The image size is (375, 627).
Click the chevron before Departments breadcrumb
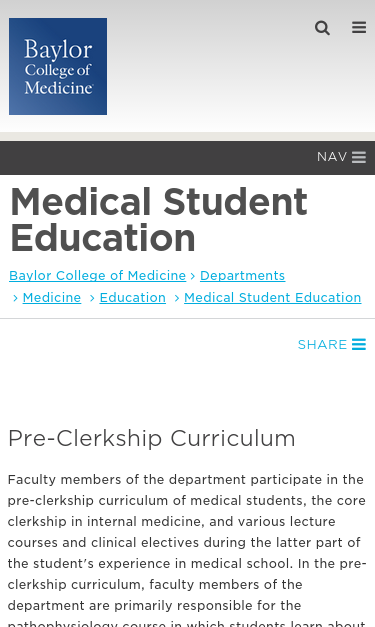coord(193,276)
